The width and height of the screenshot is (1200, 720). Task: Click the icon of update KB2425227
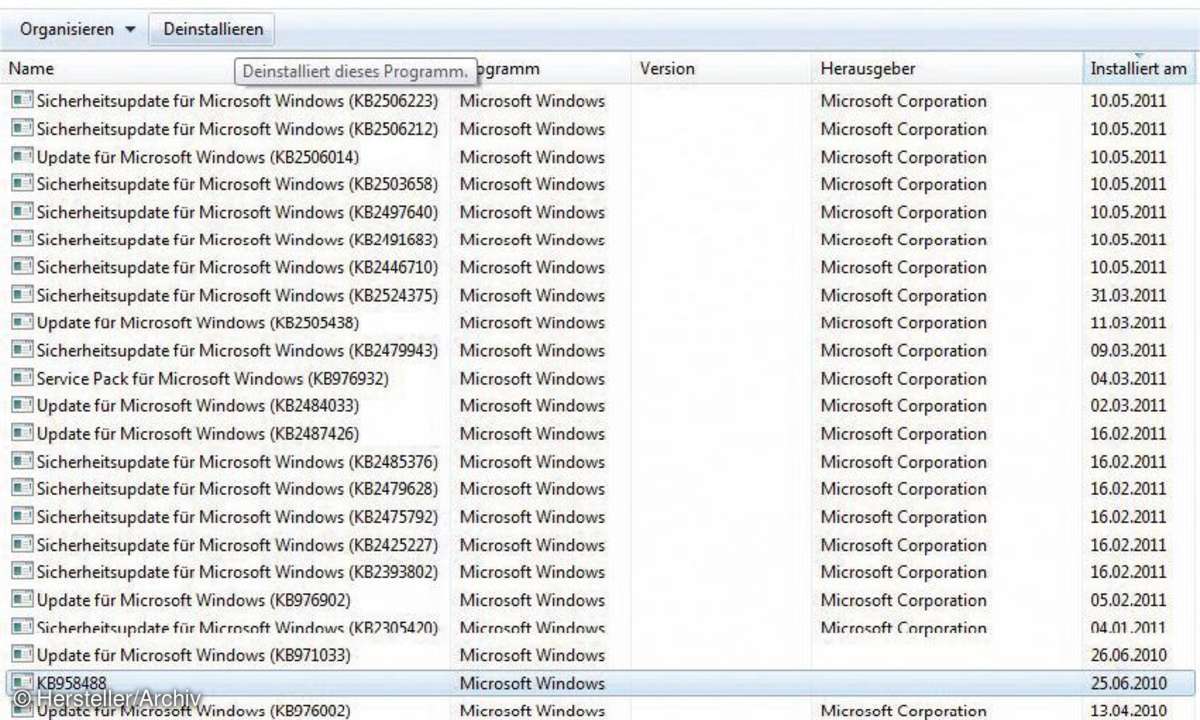[22, 545]
